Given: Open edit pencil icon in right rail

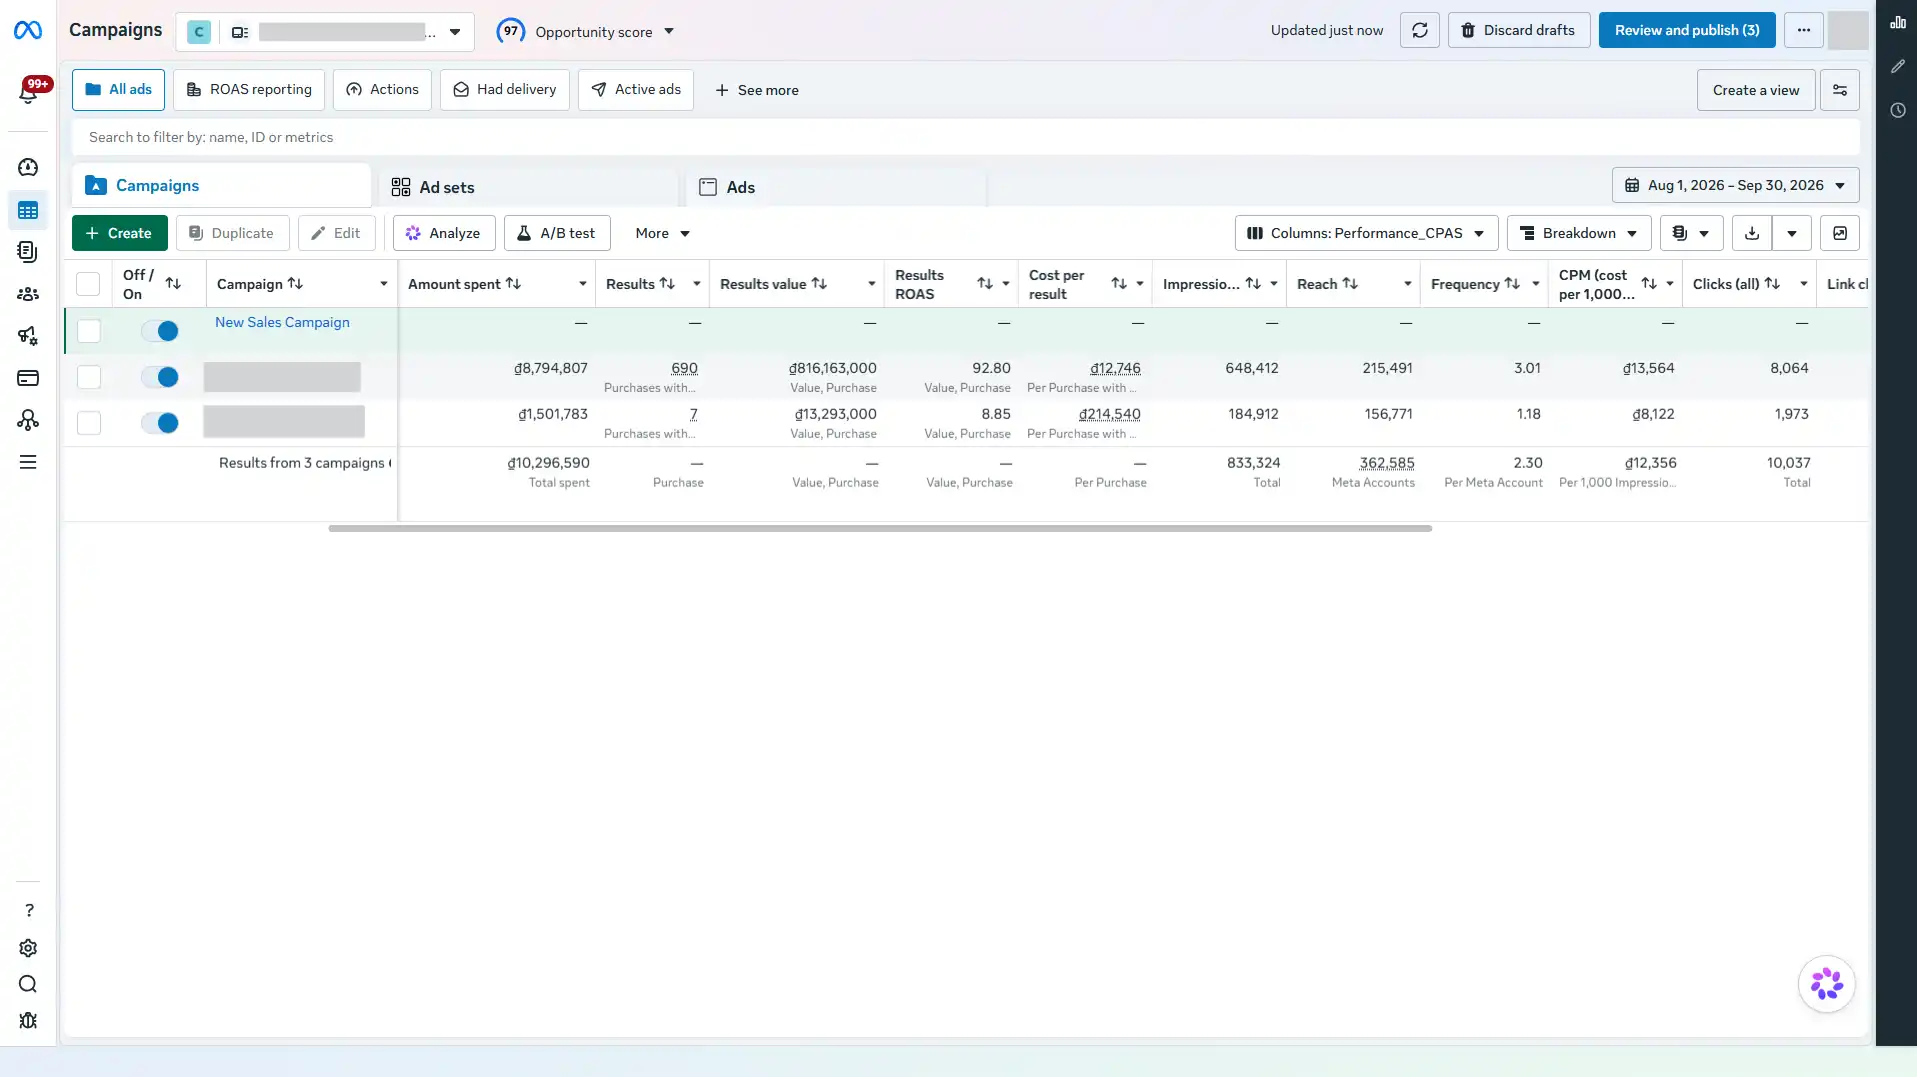Looking at the screenshot, I should coord(1897,66).
